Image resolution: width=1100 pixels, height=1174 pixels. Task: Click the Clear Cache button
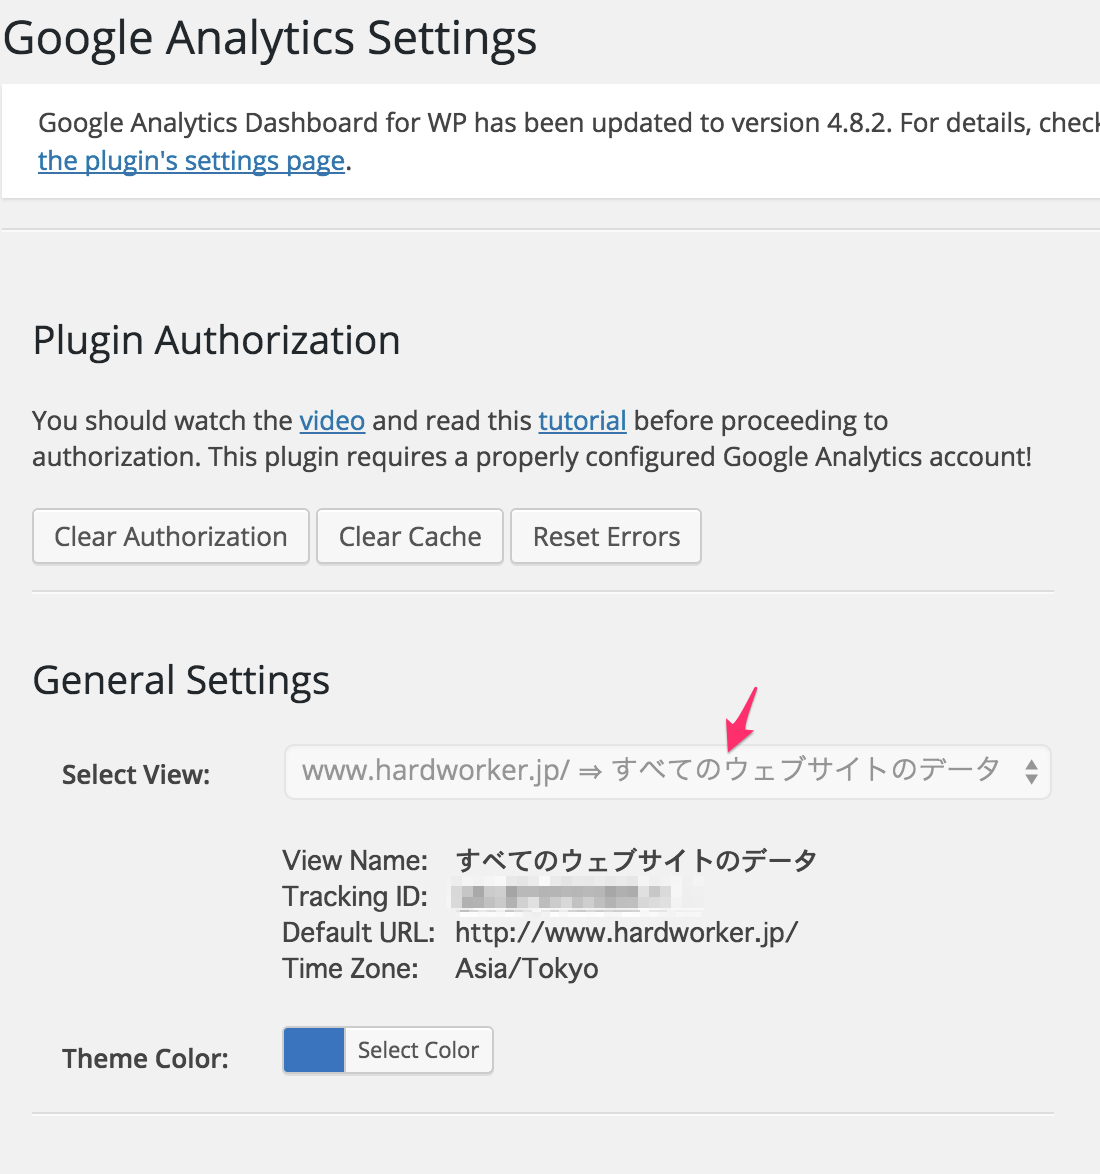point(410,537)
